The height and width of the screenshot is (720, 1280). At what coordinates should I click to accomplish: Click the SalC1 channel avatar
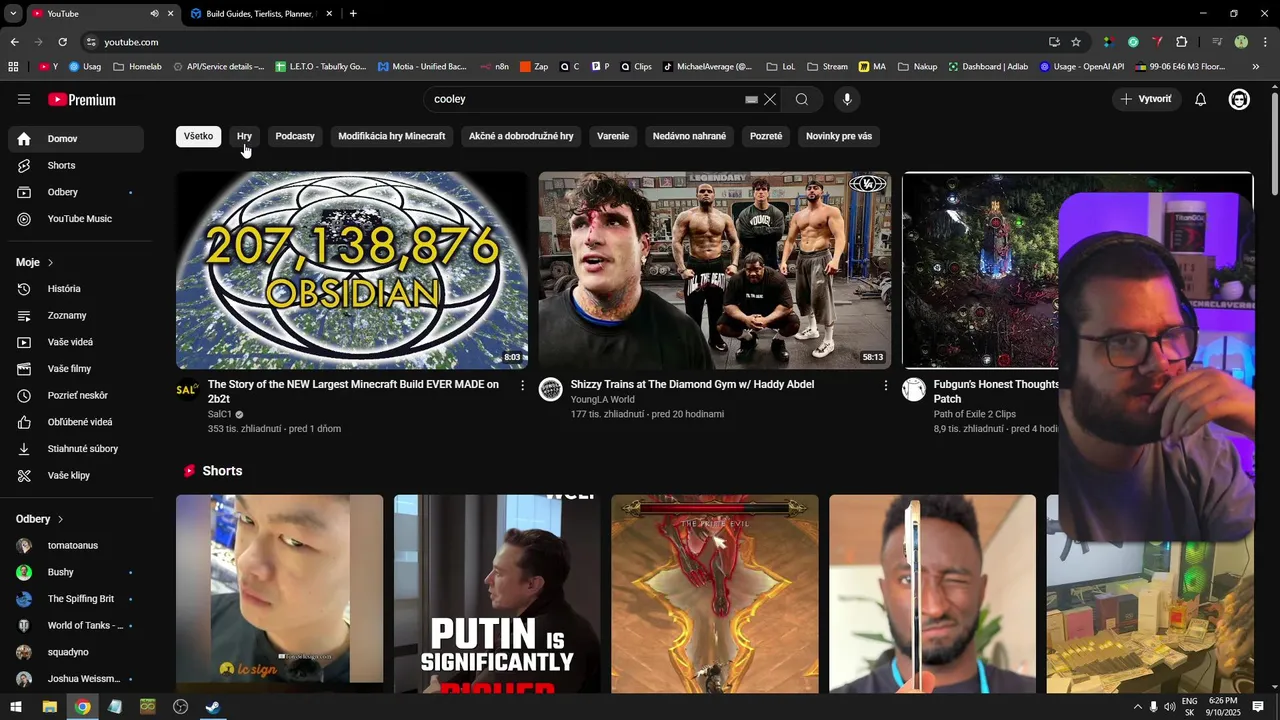click(x=187, y=390)
